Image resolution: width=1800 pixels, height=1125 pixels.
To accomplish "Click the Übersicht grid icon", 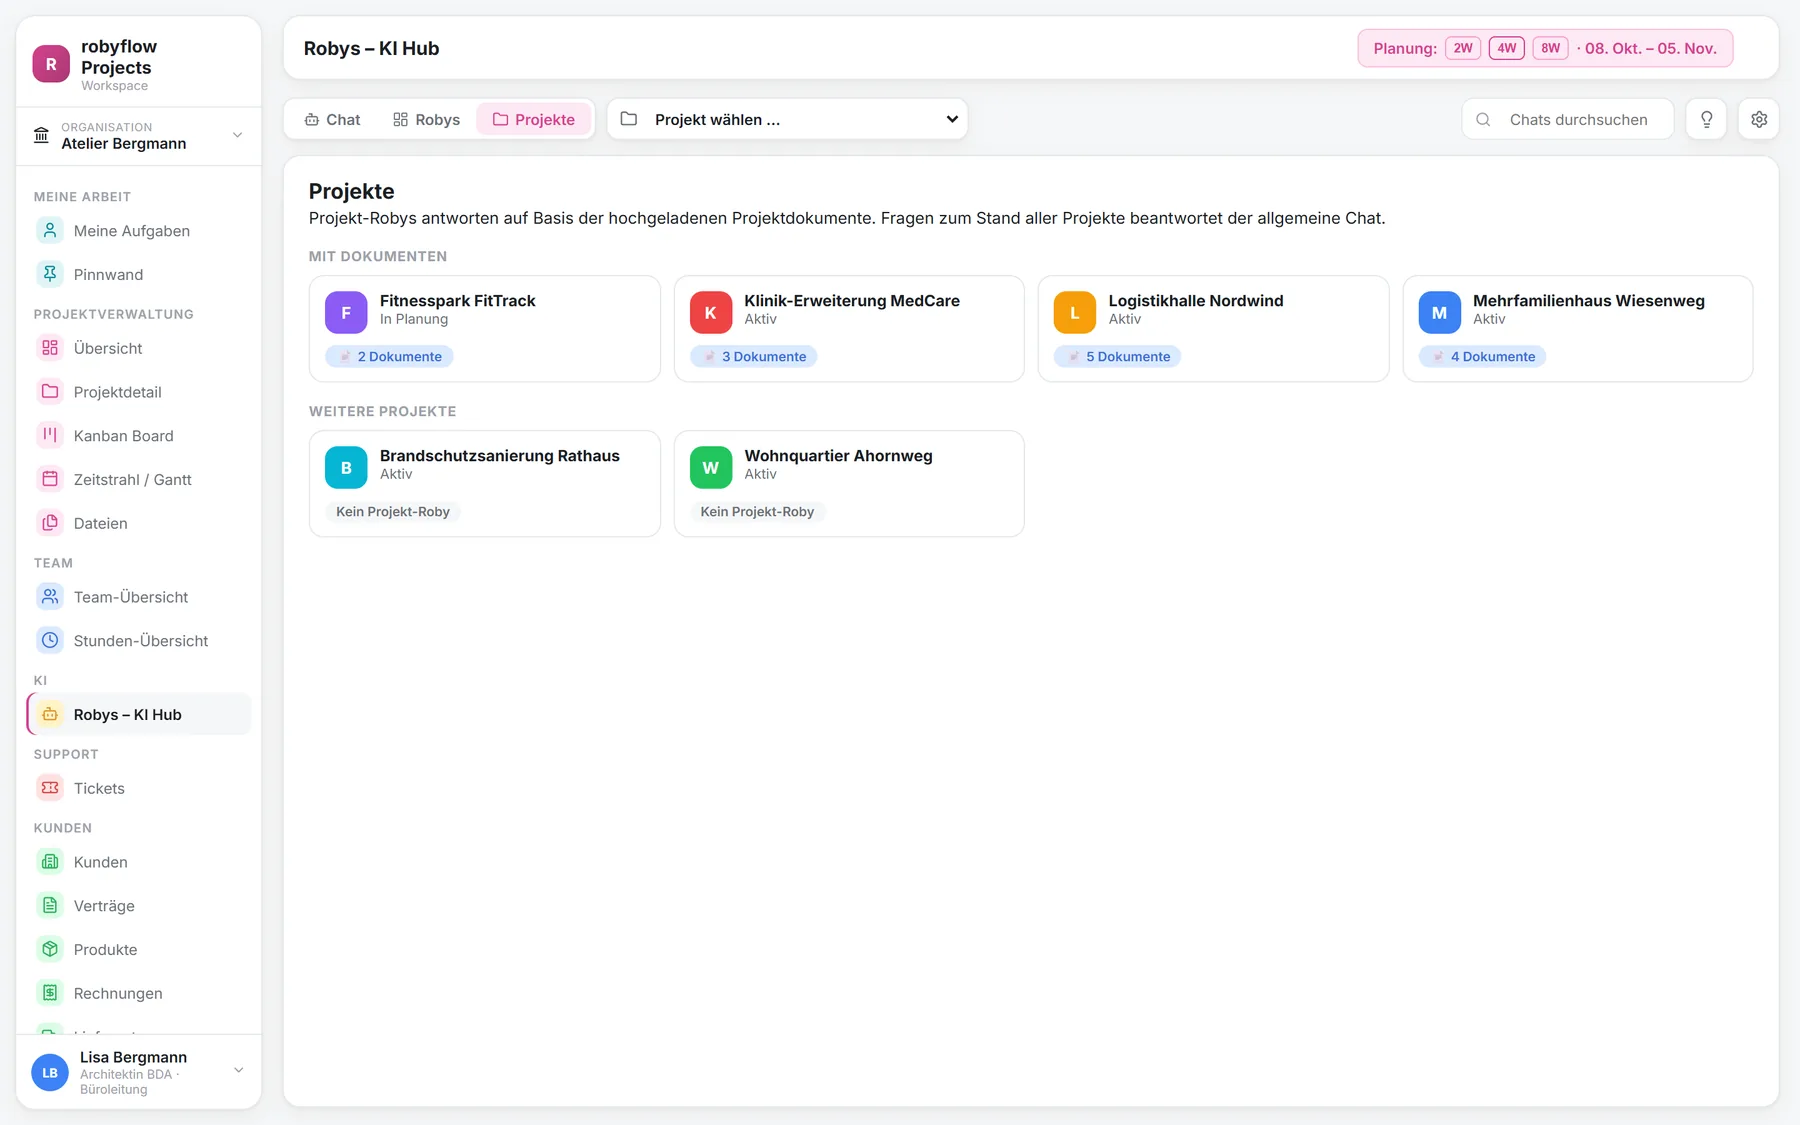I will click(x=50, y=348).
